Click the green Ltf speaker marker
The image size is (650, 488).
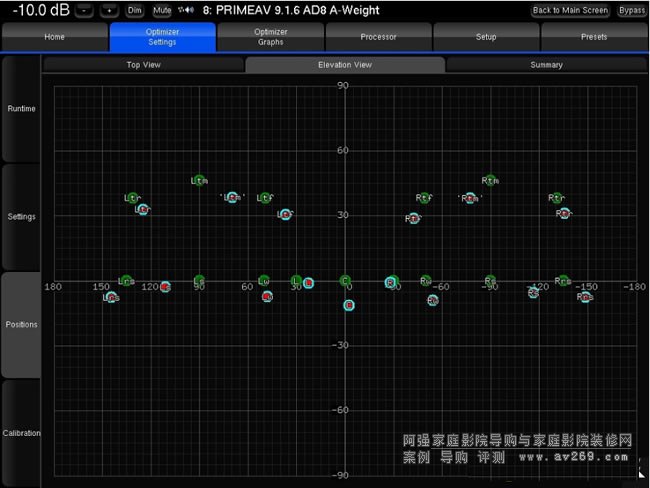(x=264, y=198)
